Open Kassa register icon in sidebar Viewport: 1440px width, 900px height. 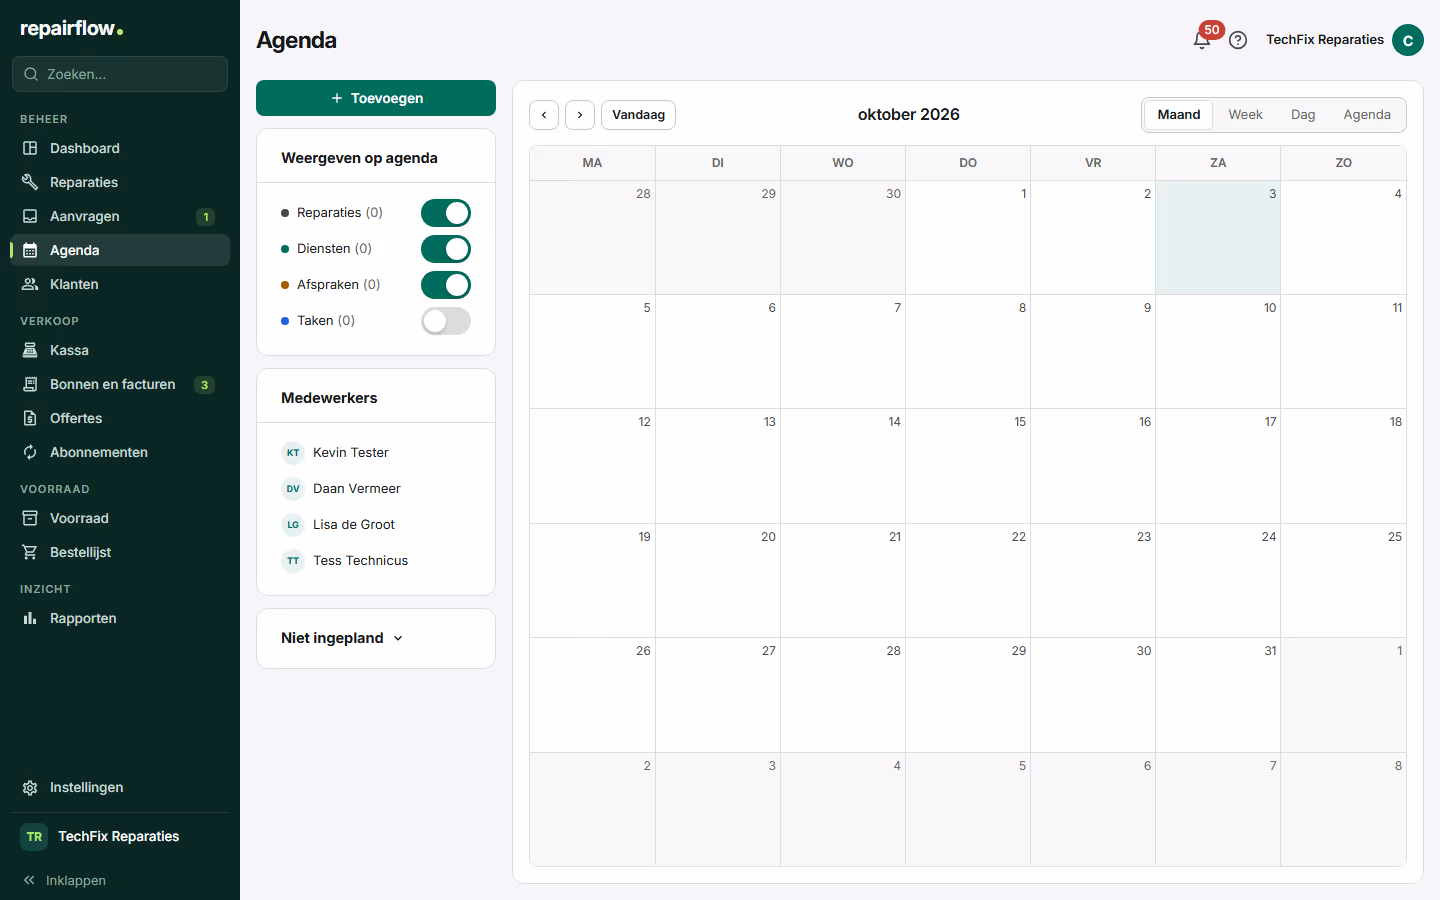click(x=30, y=350)
